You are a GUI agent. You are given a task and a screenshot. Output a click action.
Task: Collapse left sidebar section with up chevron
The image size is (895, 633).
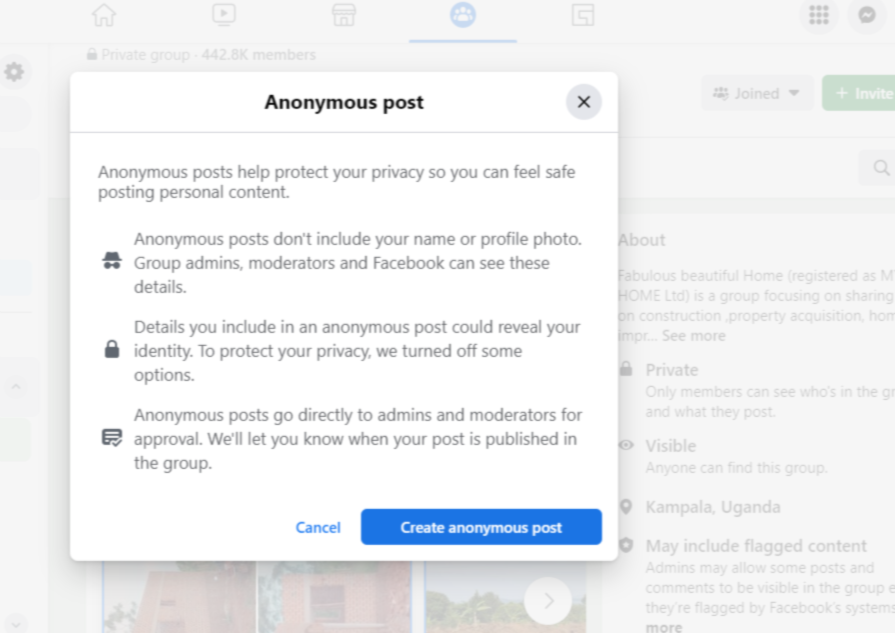[16, 387]
